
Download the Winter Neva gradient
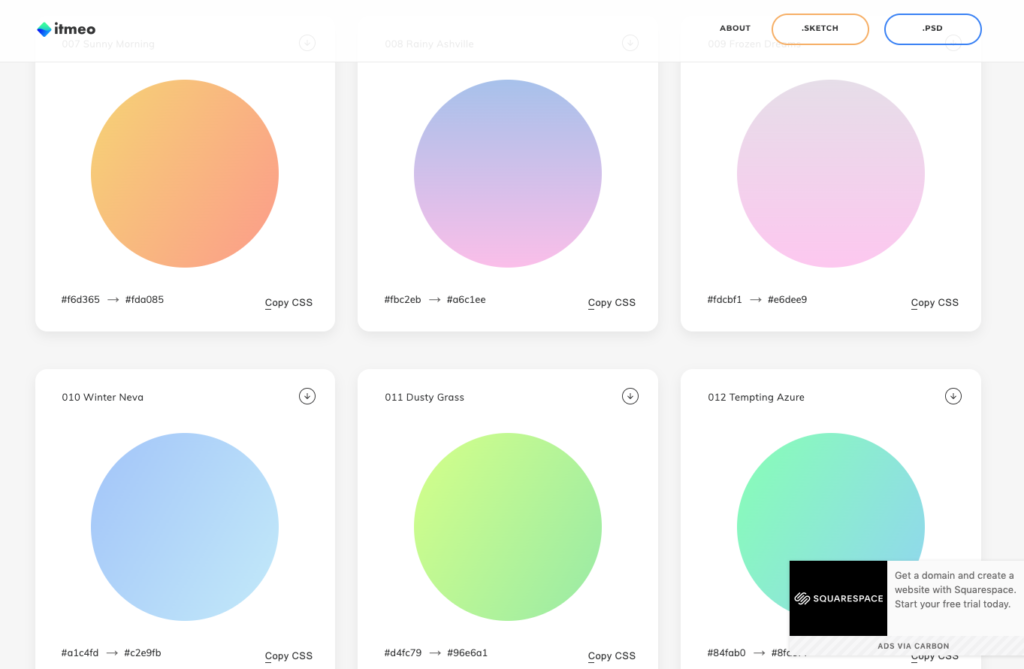(x=307, y=396)
